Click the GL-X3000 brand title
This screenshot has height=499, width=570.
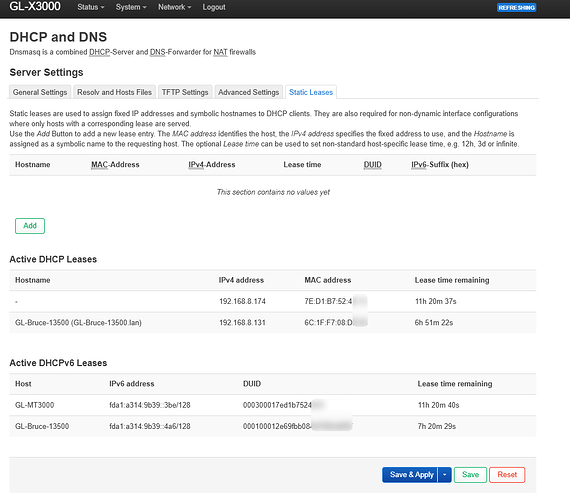(35, 7)
